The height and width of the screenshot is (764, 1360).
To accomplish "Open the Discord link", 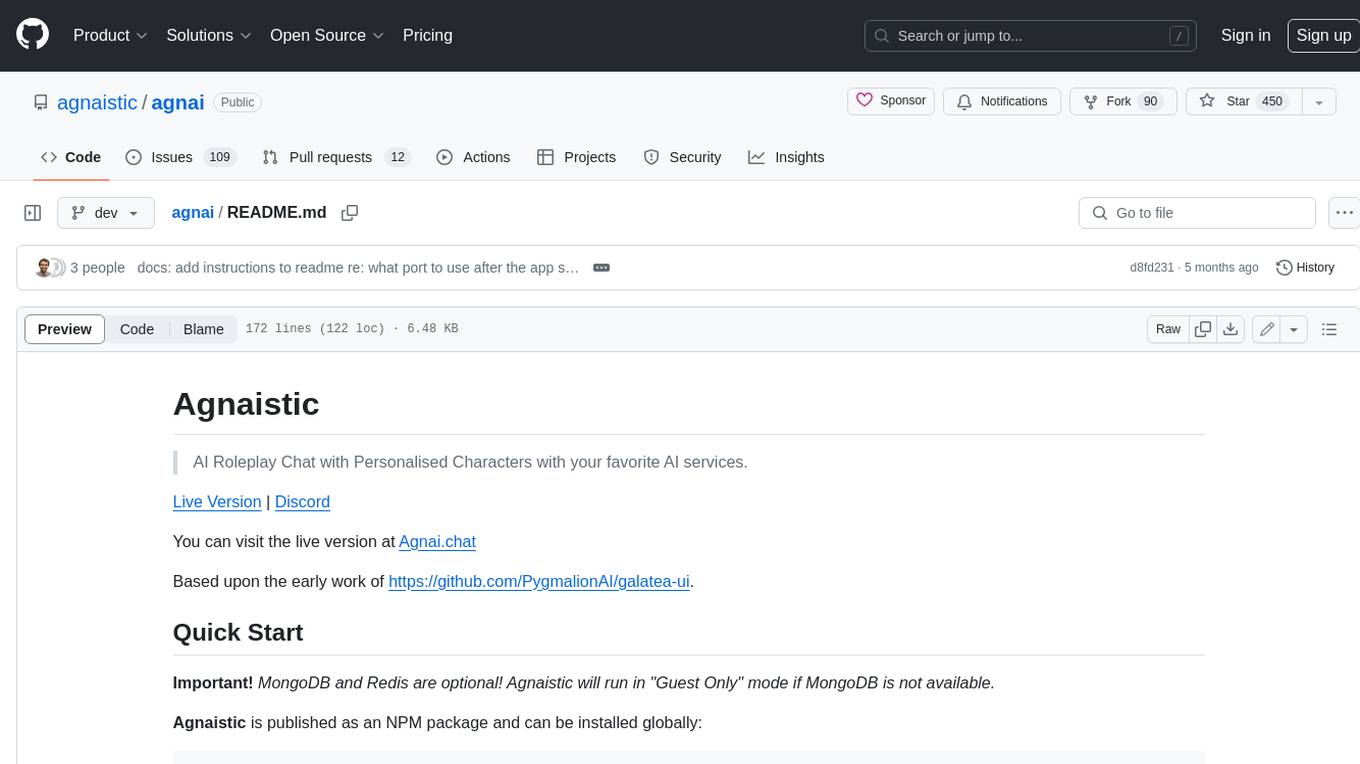I will pos(302,502).
